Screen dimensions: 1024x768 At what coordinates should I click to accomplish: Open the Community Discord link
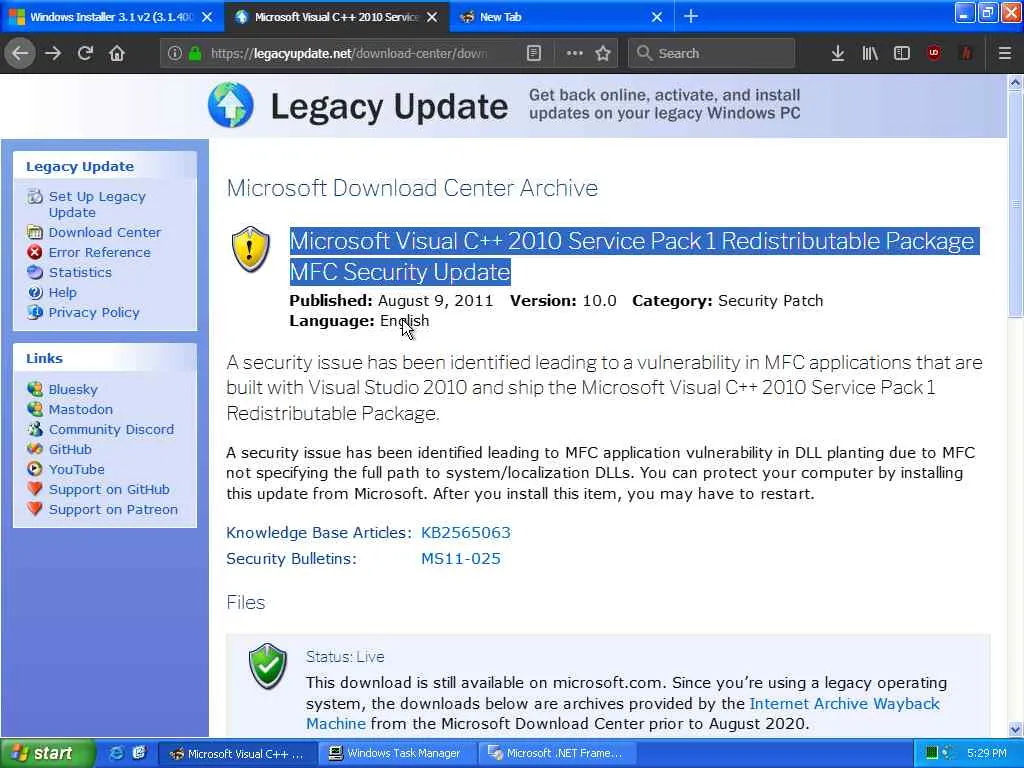111,430
